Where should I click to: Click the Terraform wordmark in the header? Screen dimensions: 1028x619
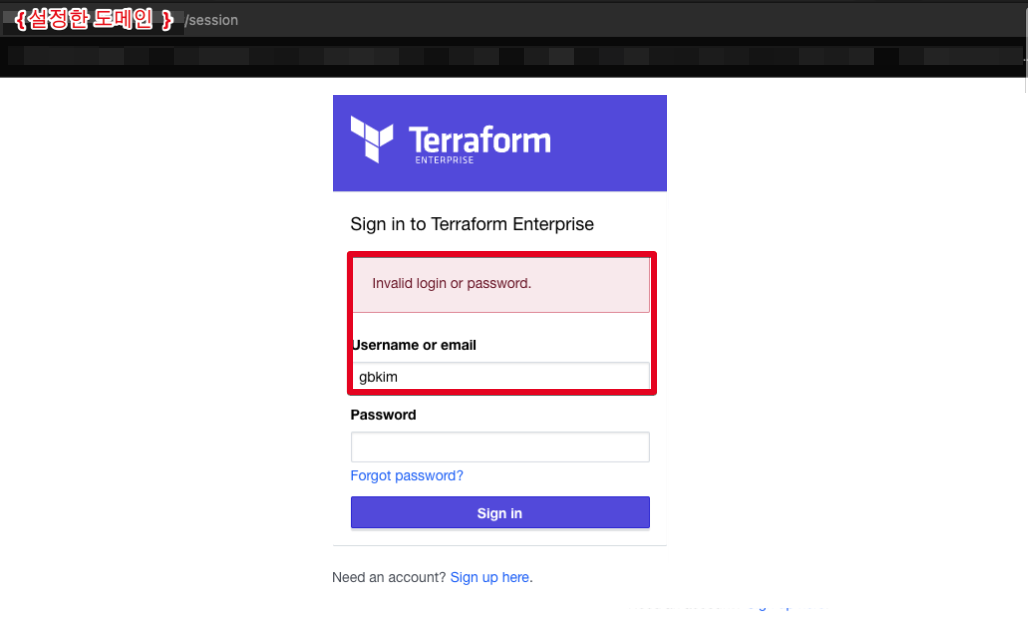[480, 138]
